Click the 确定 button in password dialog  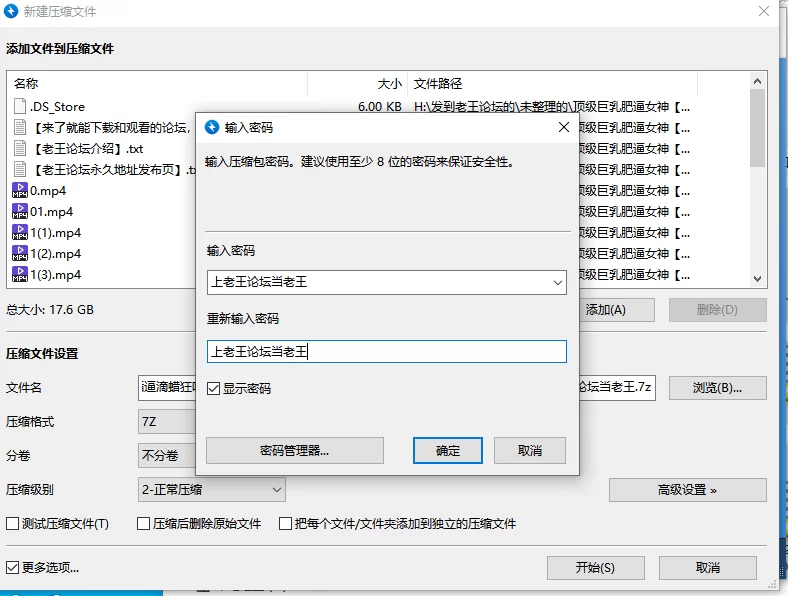[448, 450]
